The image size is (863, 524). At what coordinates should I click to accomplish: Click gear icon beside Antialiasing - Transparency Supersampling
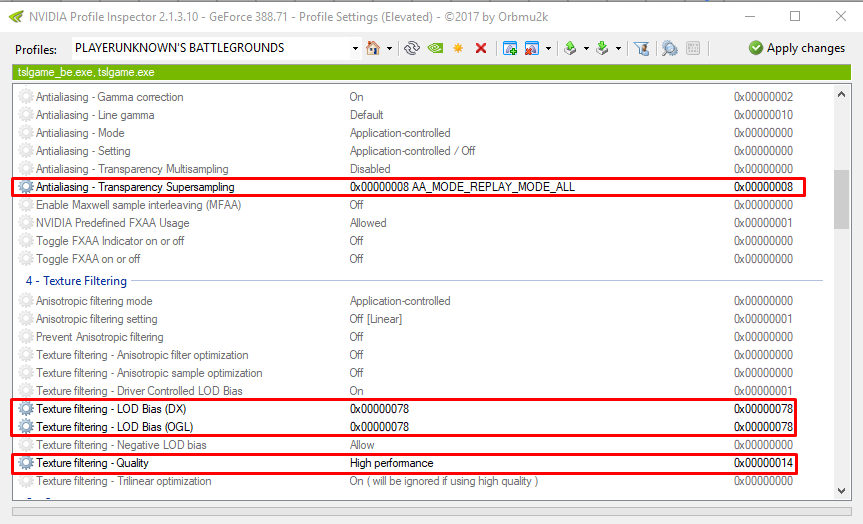(x=26, y=187)
